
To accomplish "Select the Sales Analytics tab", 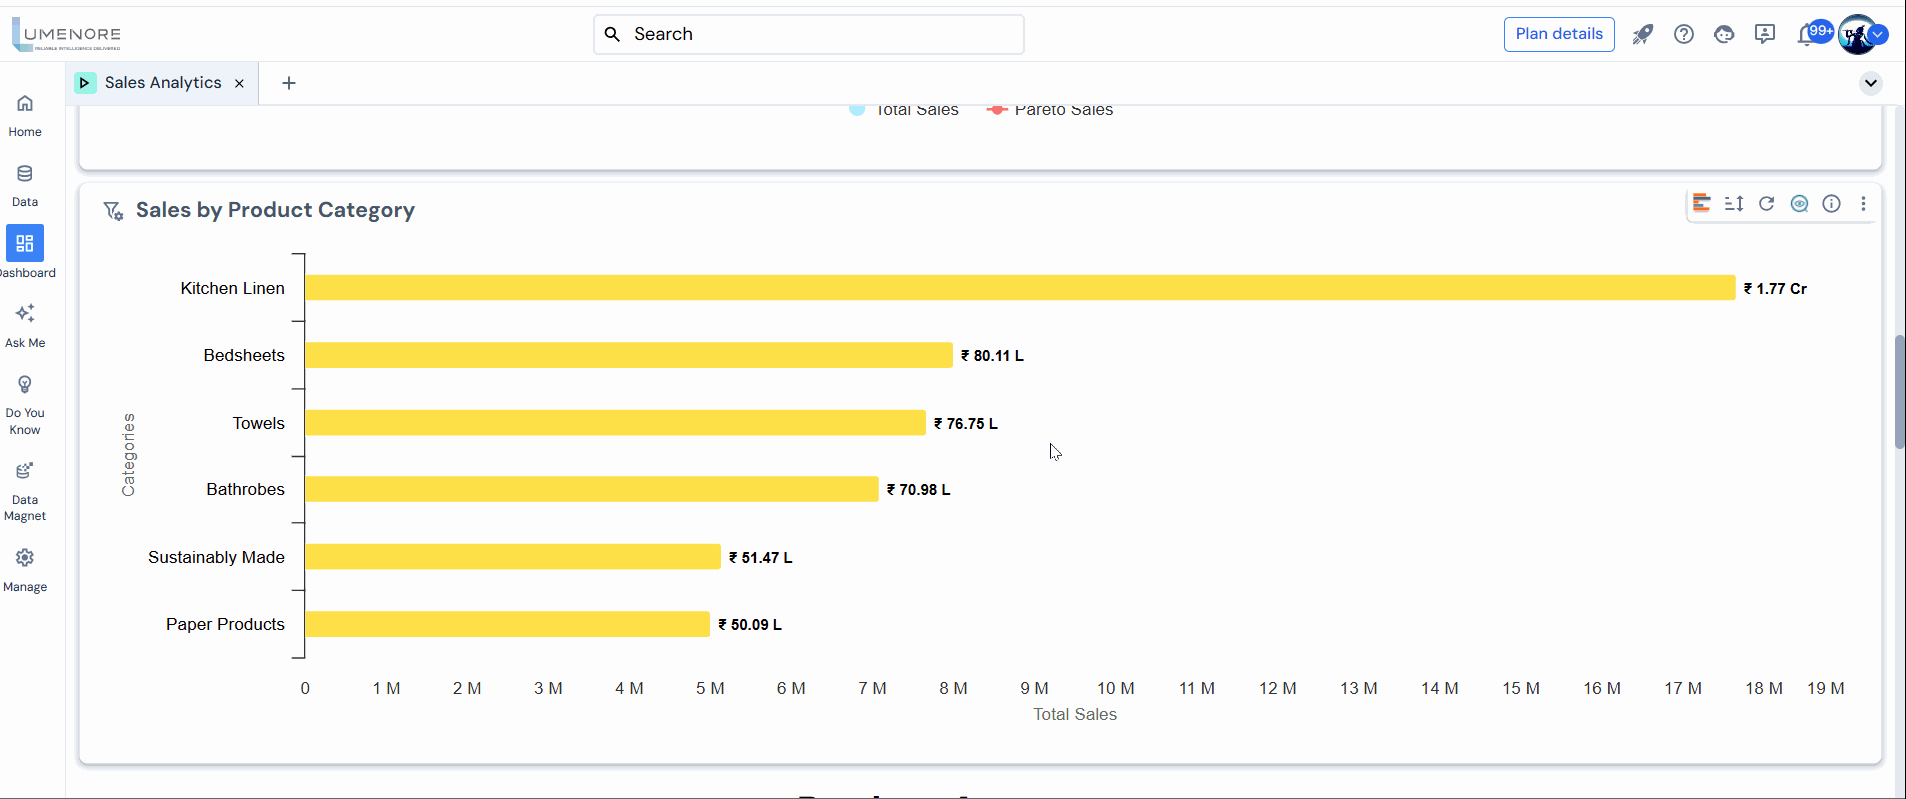I will (162, 83).
